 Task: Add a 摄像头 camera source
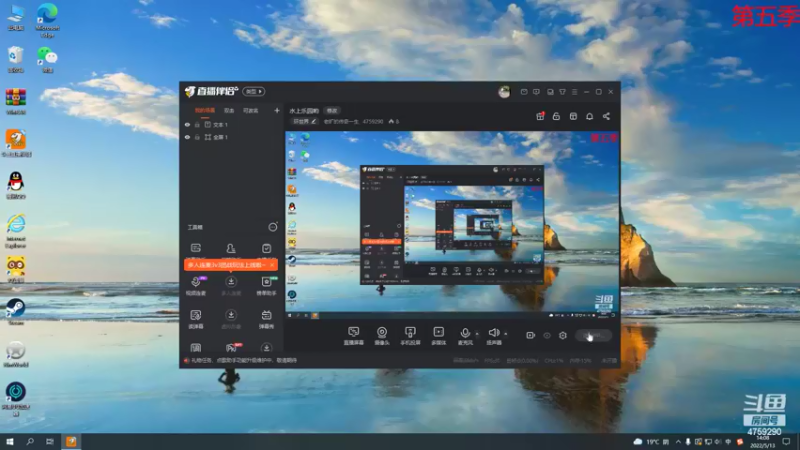click(x=382, y=336)
